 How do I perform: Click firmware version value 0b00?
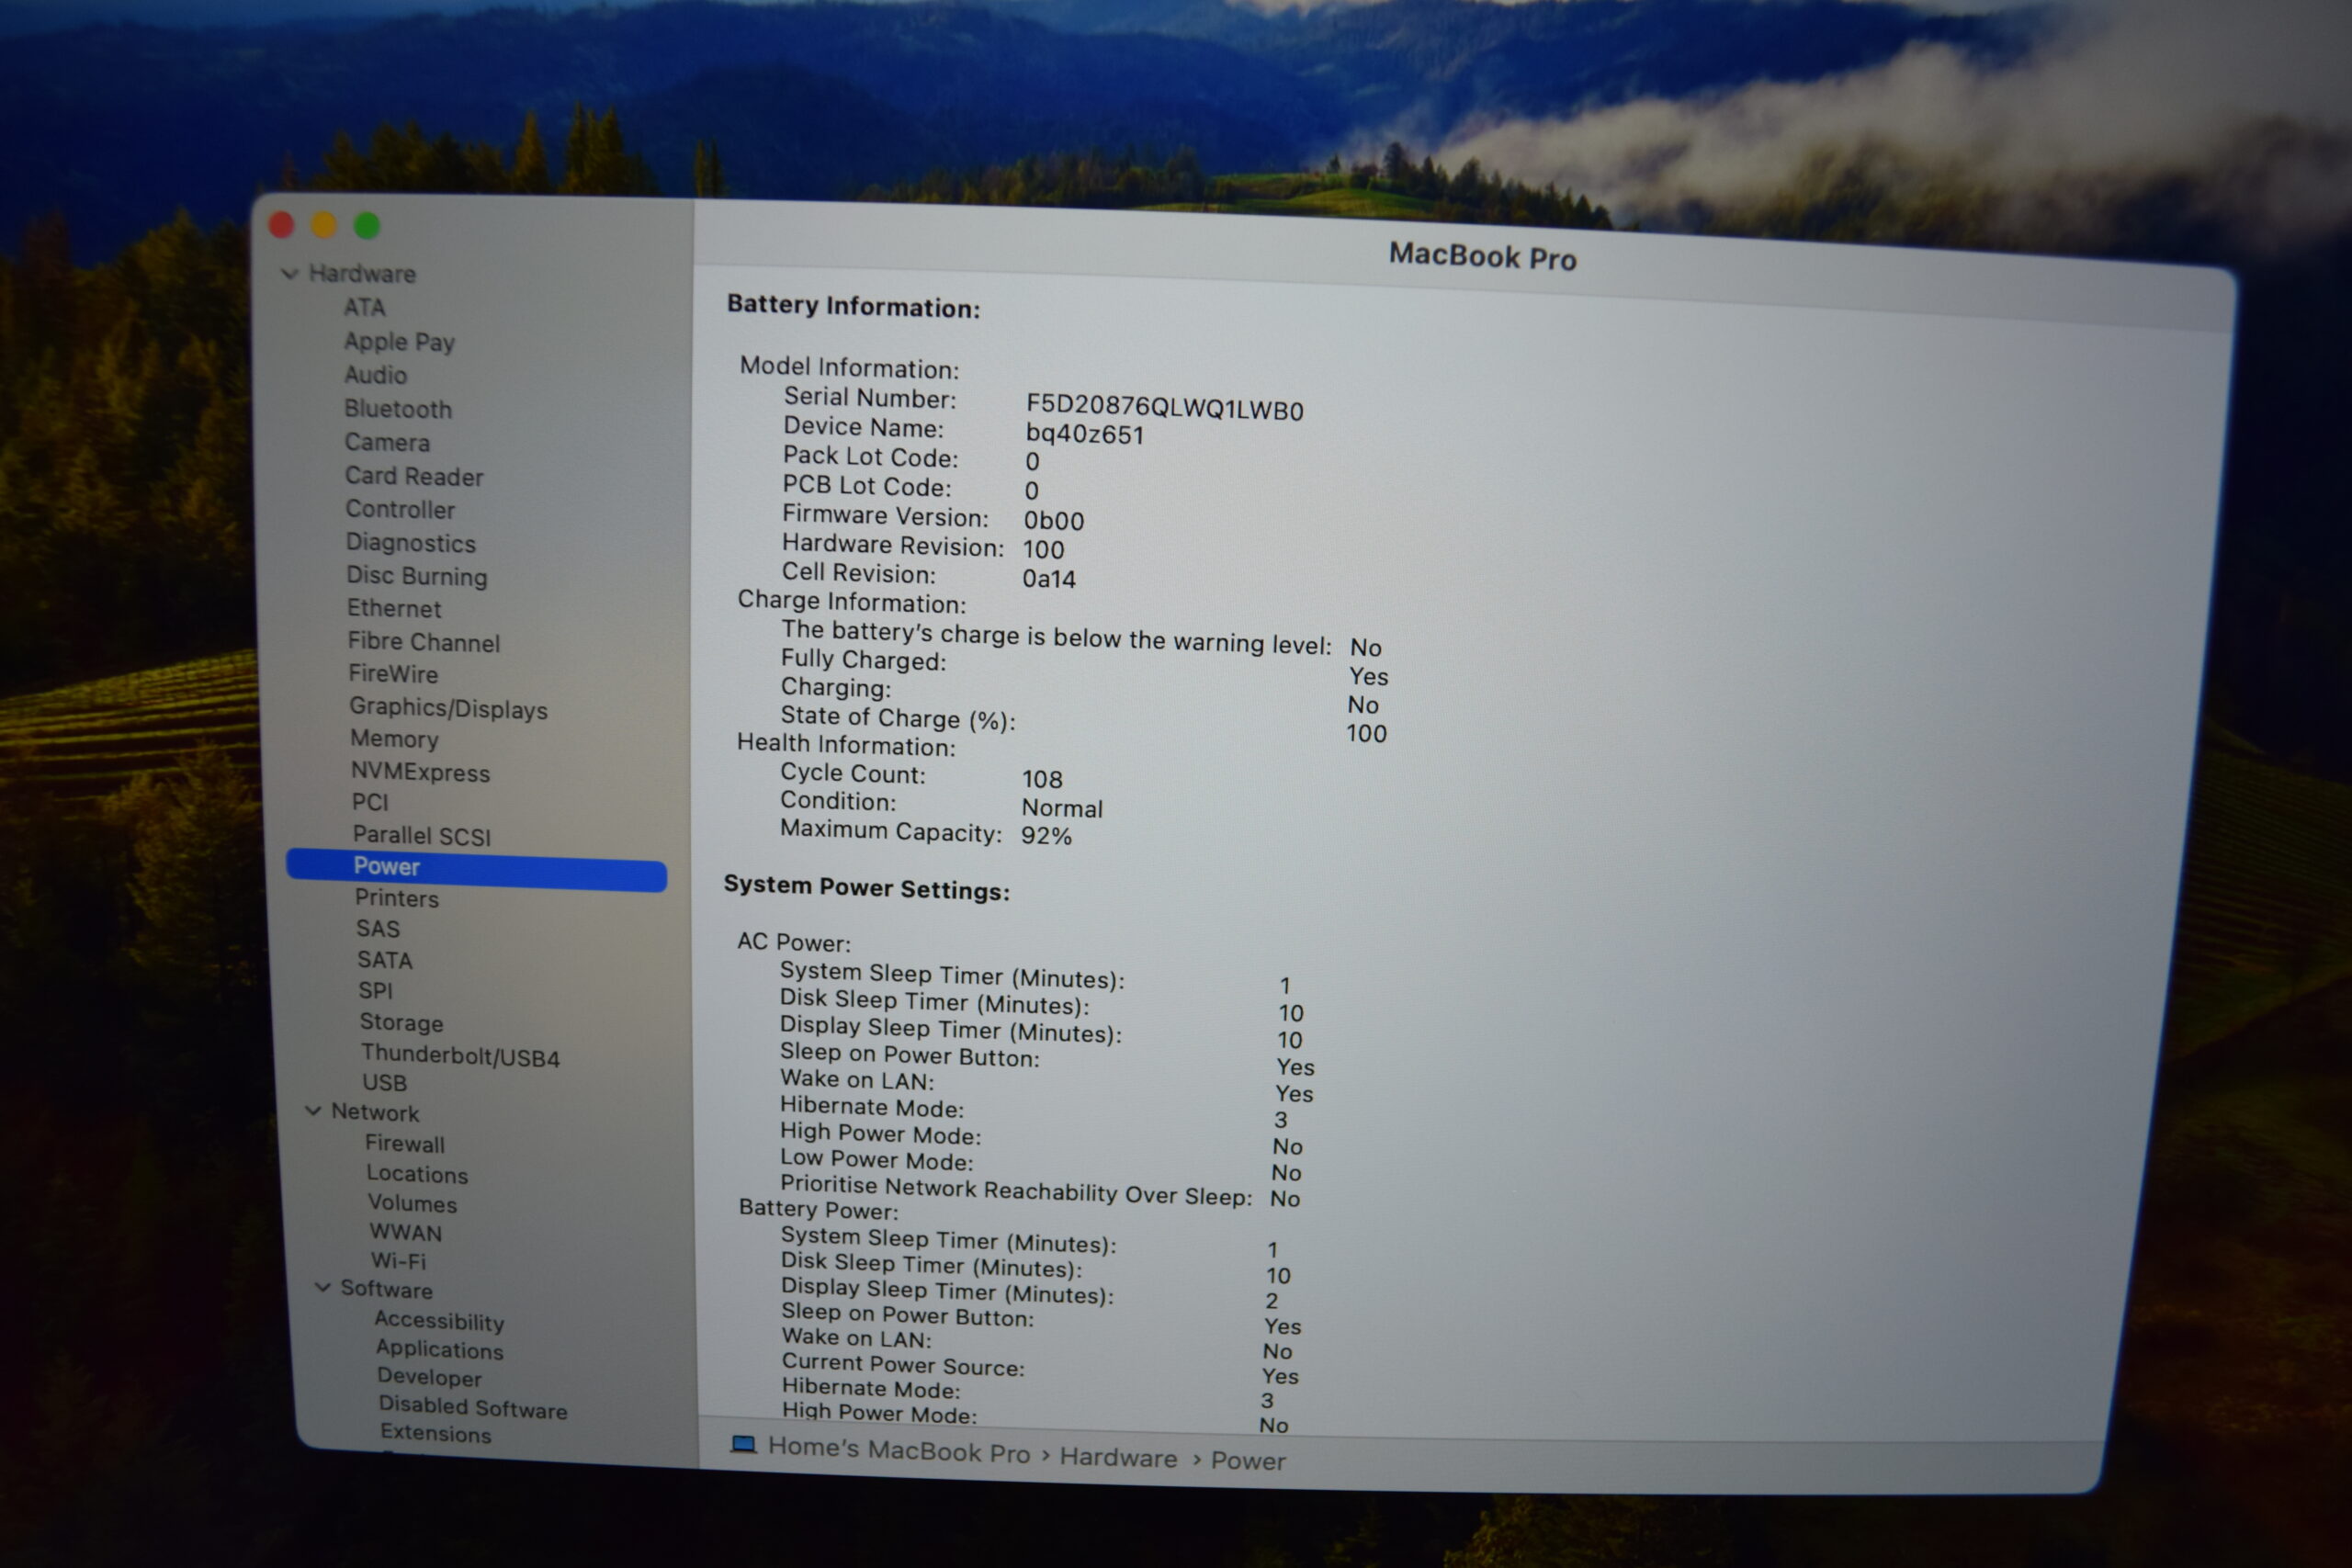[x=1053, y=520]
